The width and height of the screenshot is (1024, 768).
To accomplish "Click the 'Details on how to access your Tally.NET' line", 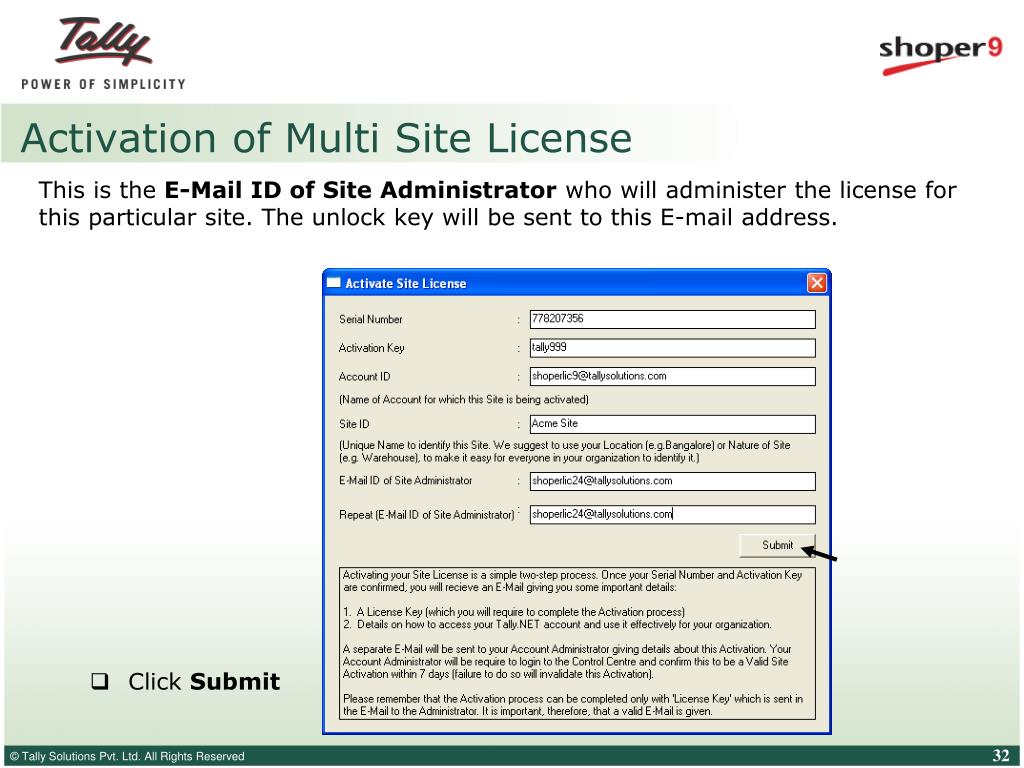I will point(557,624).
